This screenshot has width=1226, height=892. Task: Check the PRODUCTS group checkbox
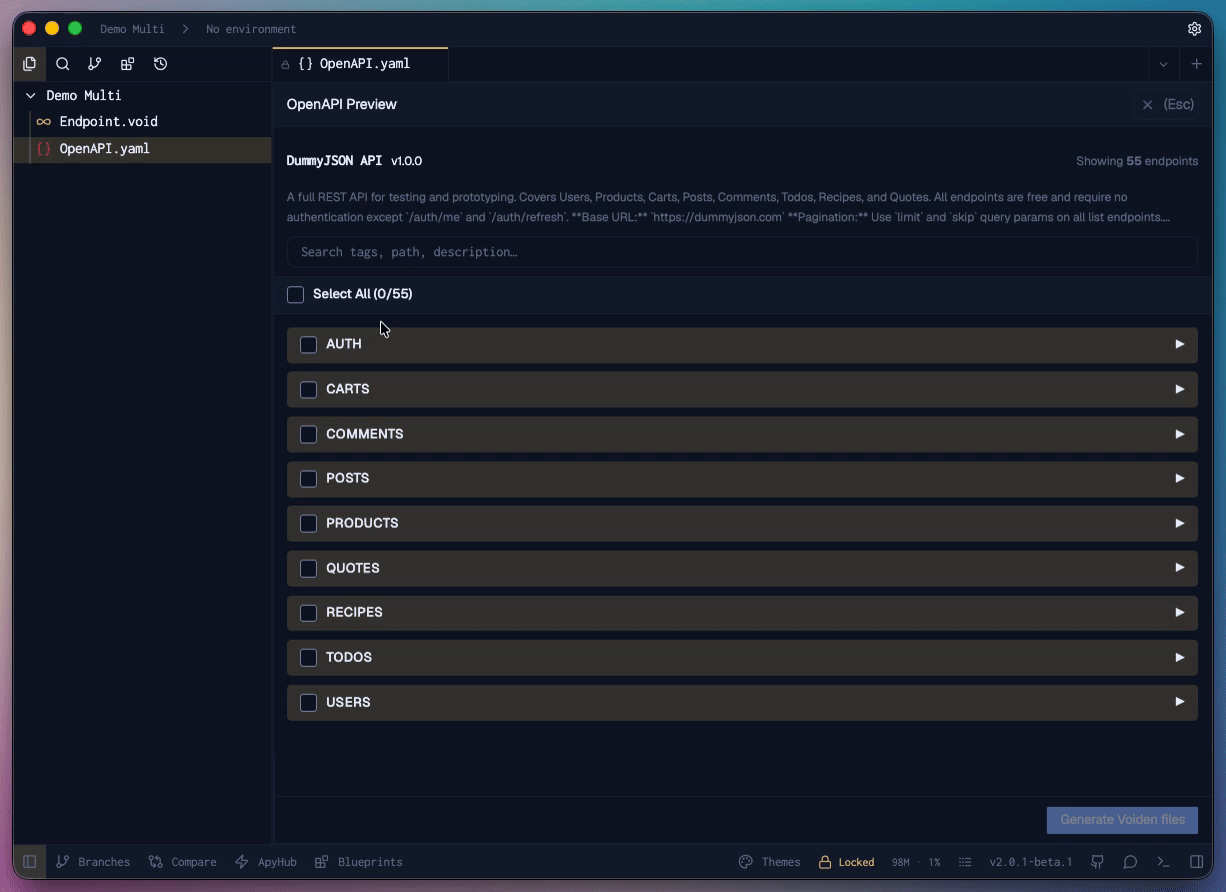click(308, 523)
